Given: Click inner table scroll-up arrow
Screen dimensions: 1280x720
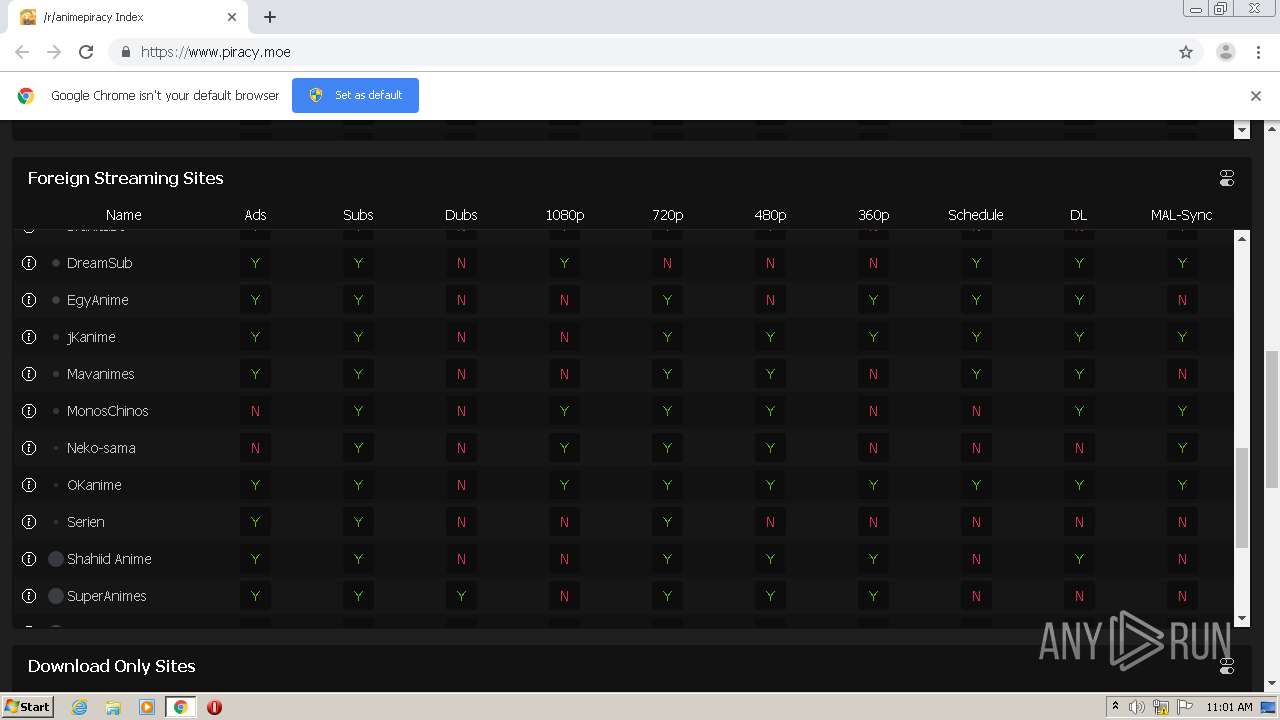Looking at the screenshot, I should (x=1242, y=238).
